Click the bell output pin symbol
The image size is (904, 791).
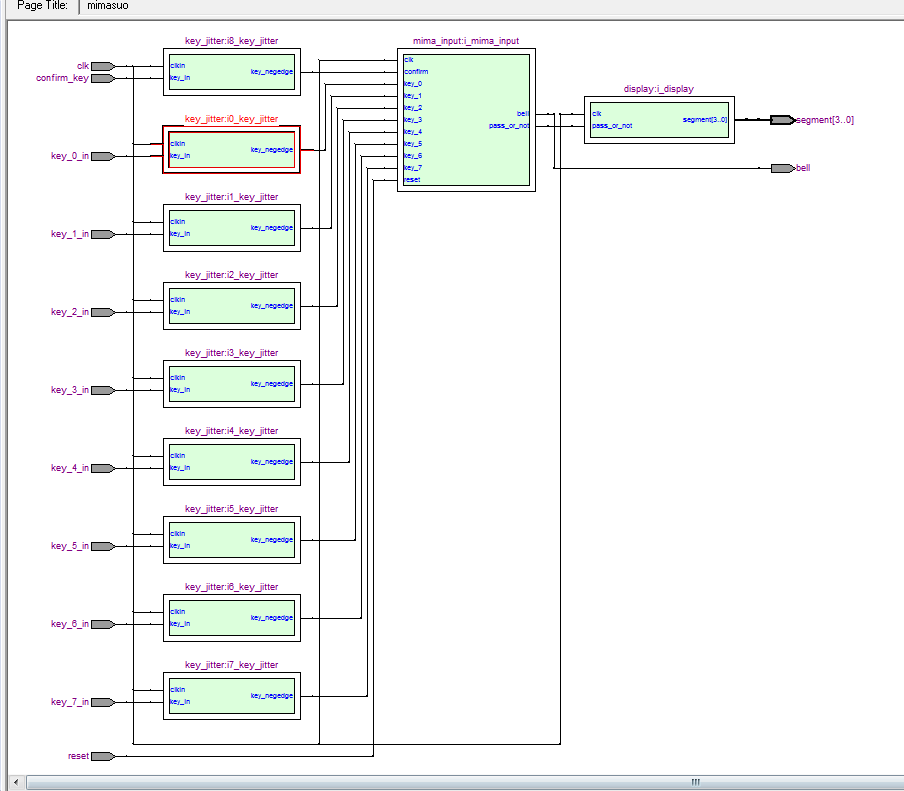click(x=782, y=168)
